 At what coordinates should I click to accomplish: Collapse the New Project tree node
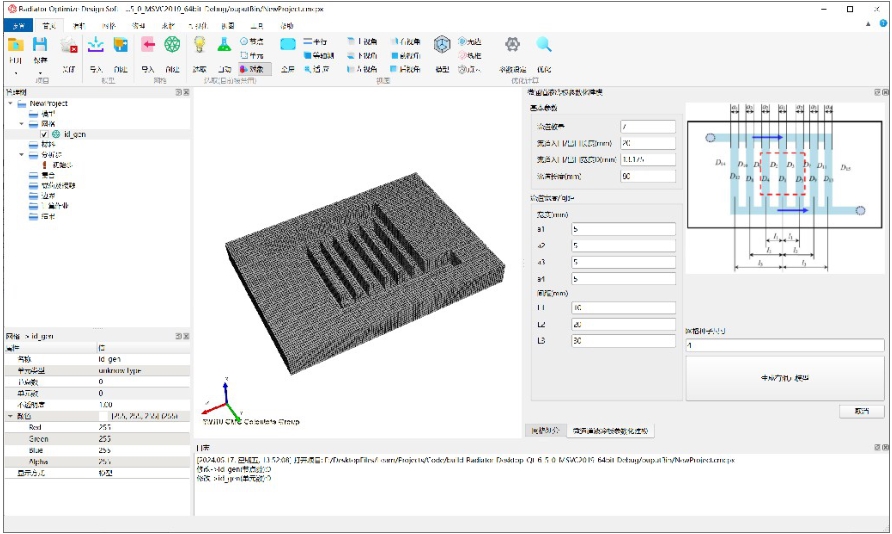[x=10, y=104]
